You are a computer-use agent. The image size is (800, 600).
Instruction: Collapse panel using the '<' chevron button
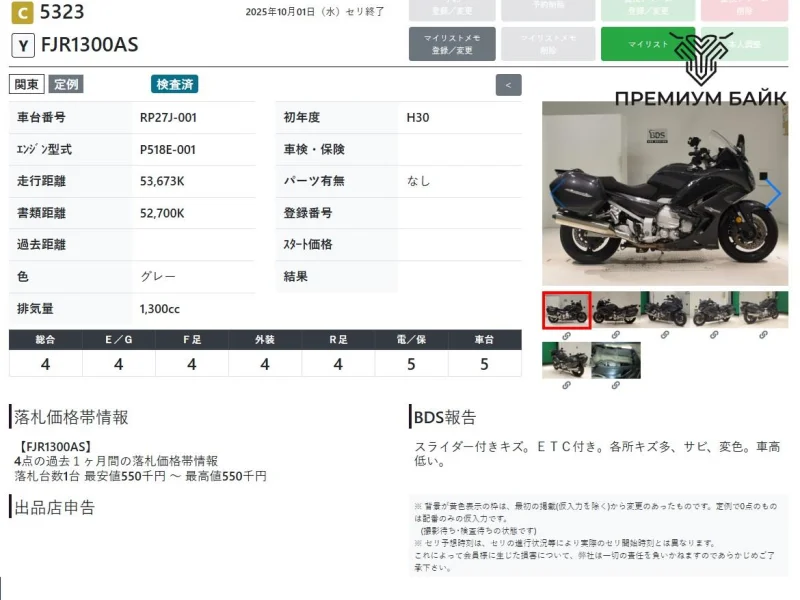508,85
